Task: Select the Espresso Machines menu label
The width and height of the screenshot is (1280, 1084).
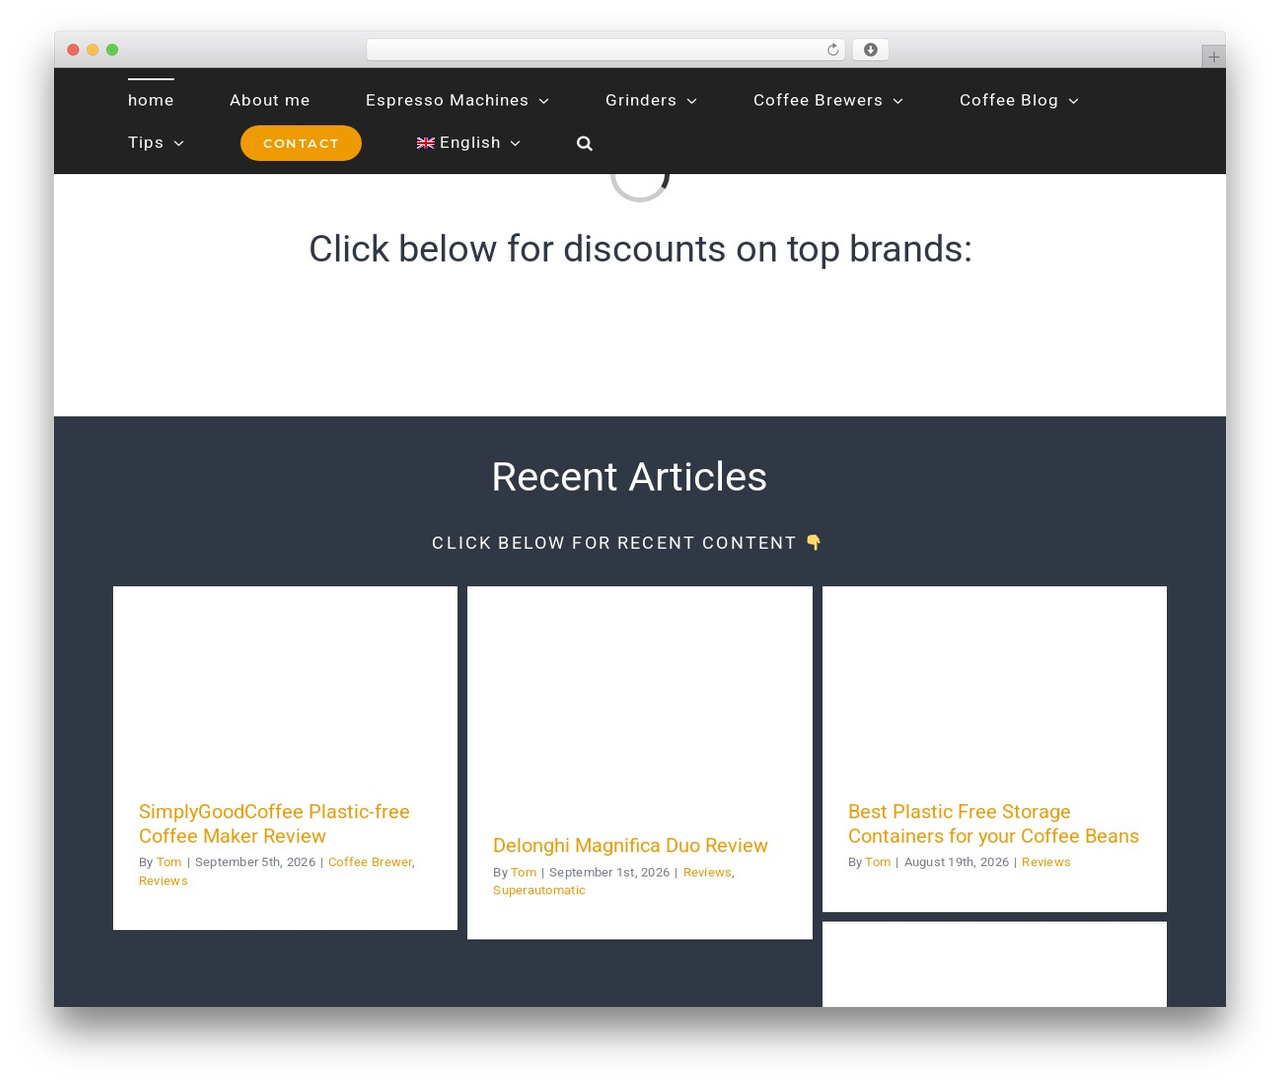Action: [447, 100]
